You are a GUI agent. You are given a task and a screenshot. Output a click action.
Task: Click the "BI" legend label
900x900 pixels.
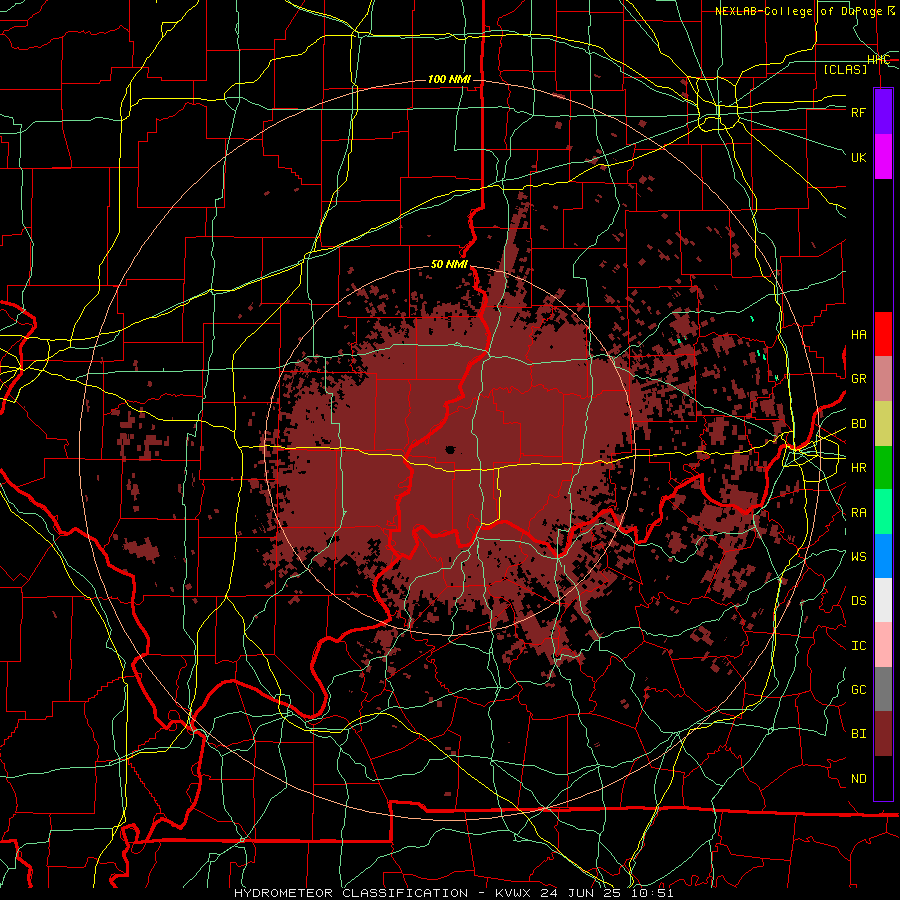tap(858, 734)
